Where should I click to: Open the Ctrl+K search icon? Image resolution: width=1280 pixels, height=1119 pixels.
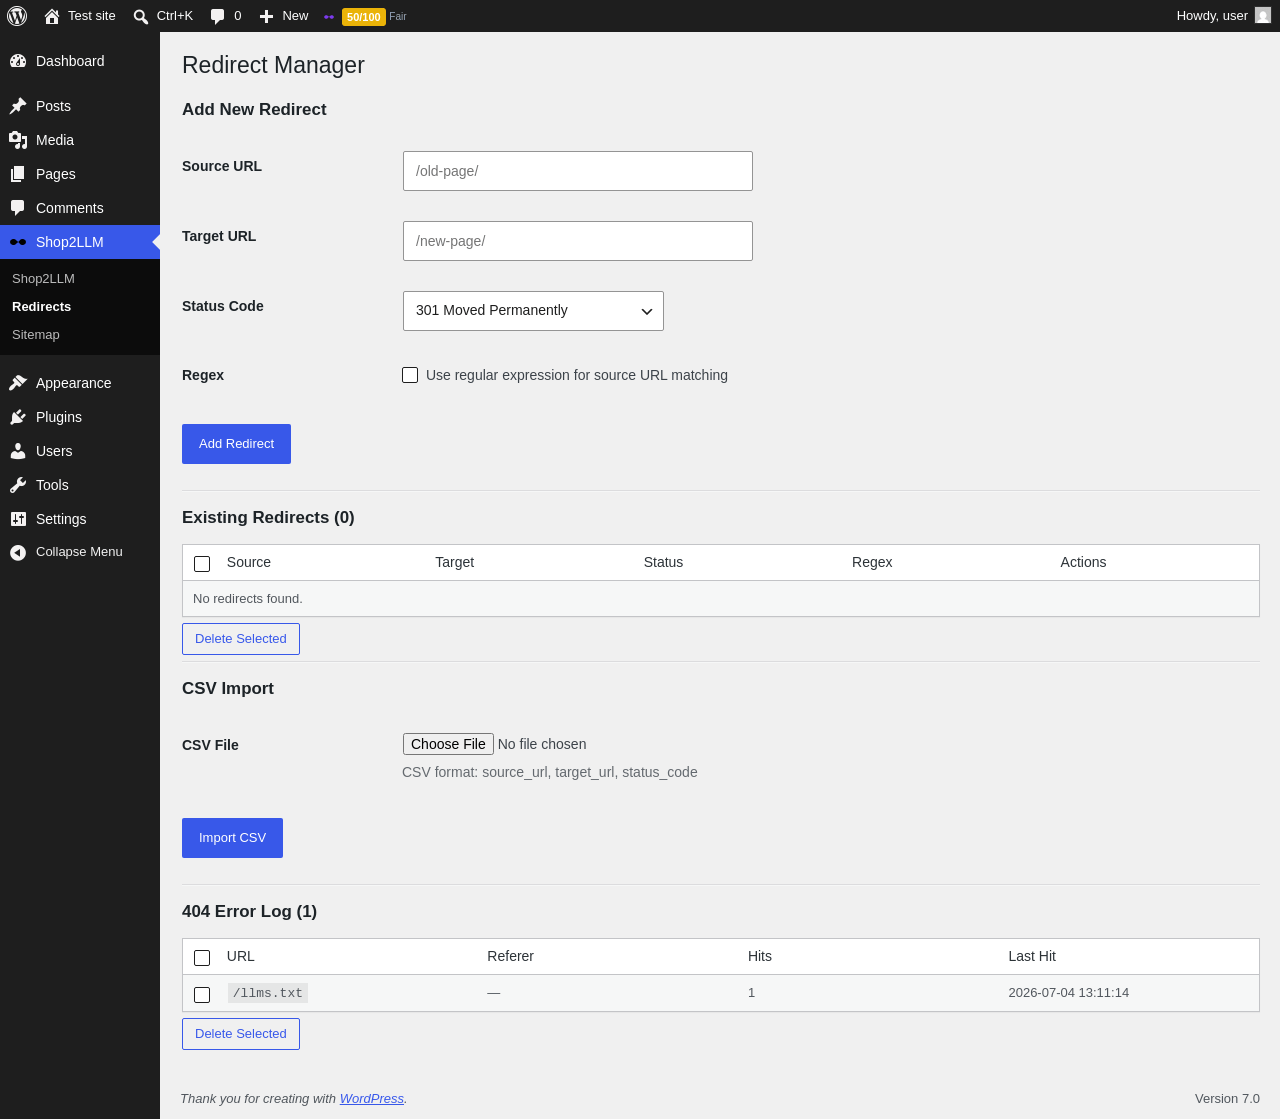coord(141,16)
